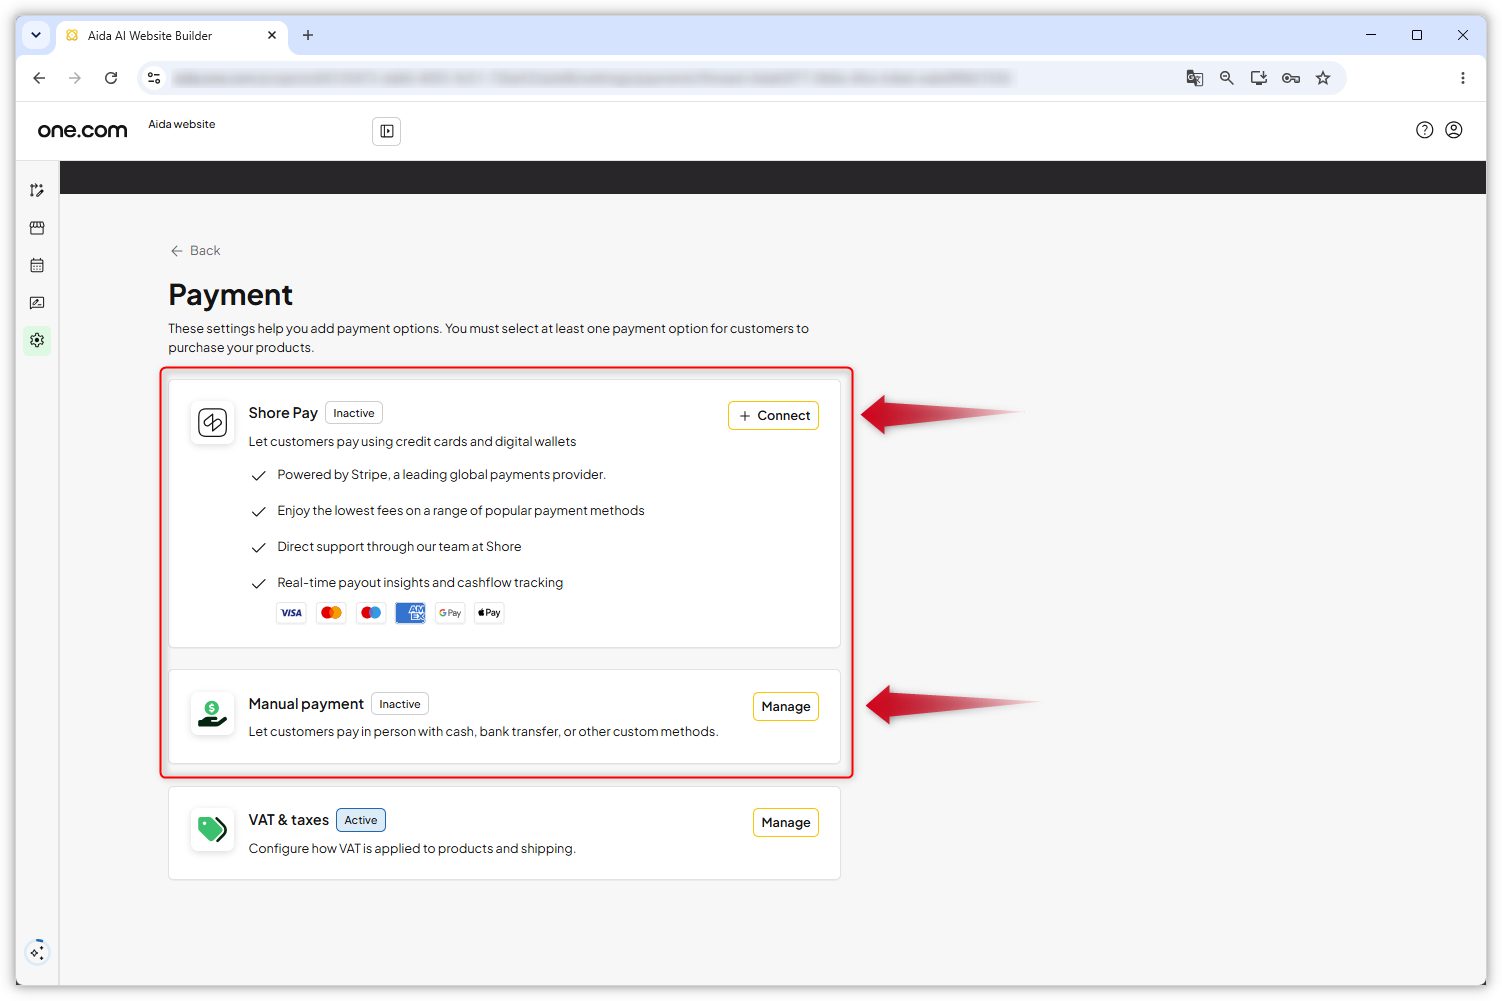The width and height of the screenshot is (1502, 1001).
Task: Open a new browser tab
Action: pos(308,35)
